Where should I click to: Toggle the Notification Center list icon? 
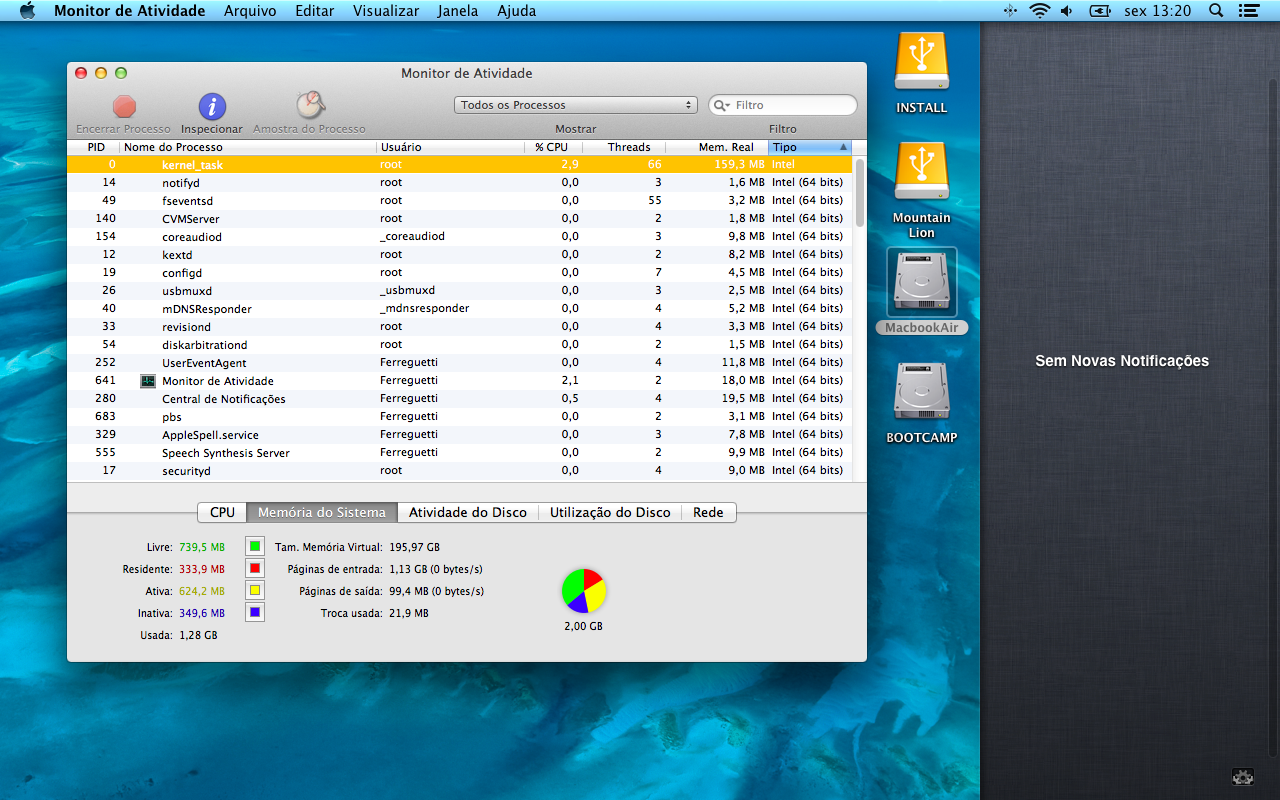click(1248, 11)
